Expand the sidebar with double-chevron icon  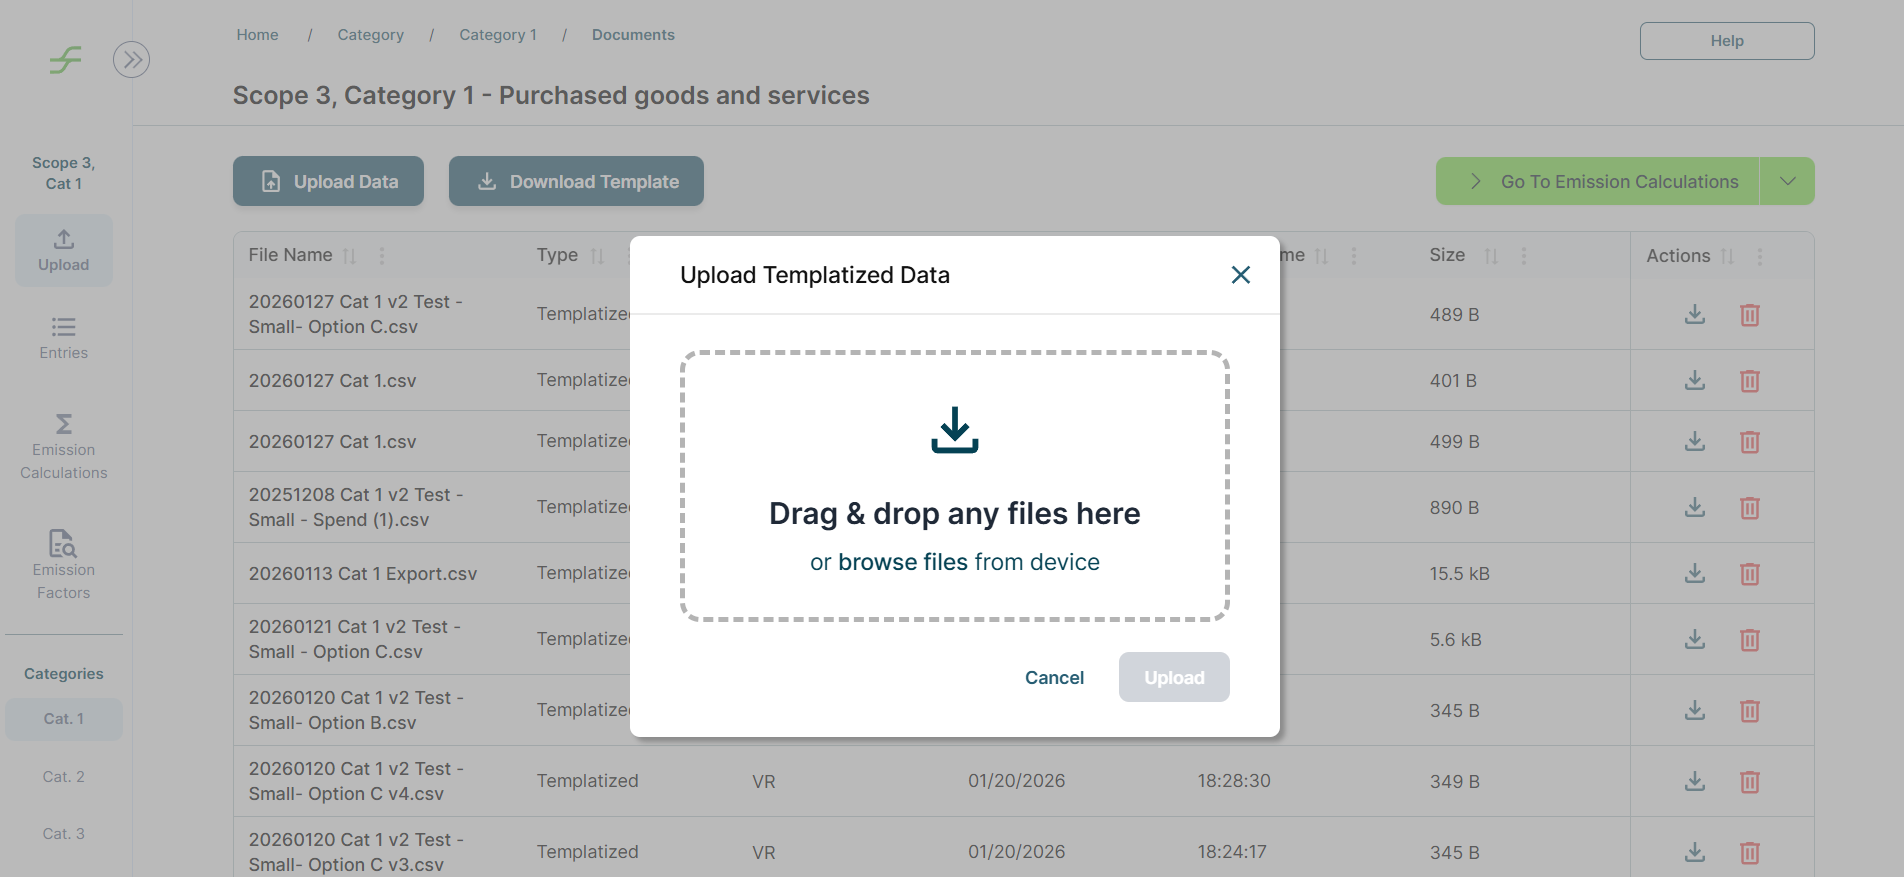click(131, 60)
